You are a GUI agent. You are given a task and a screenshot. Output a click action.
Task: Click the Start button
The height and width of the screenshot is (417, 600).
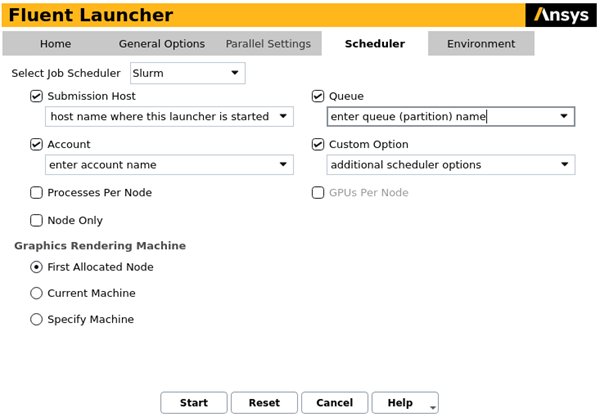coord(194,402)
